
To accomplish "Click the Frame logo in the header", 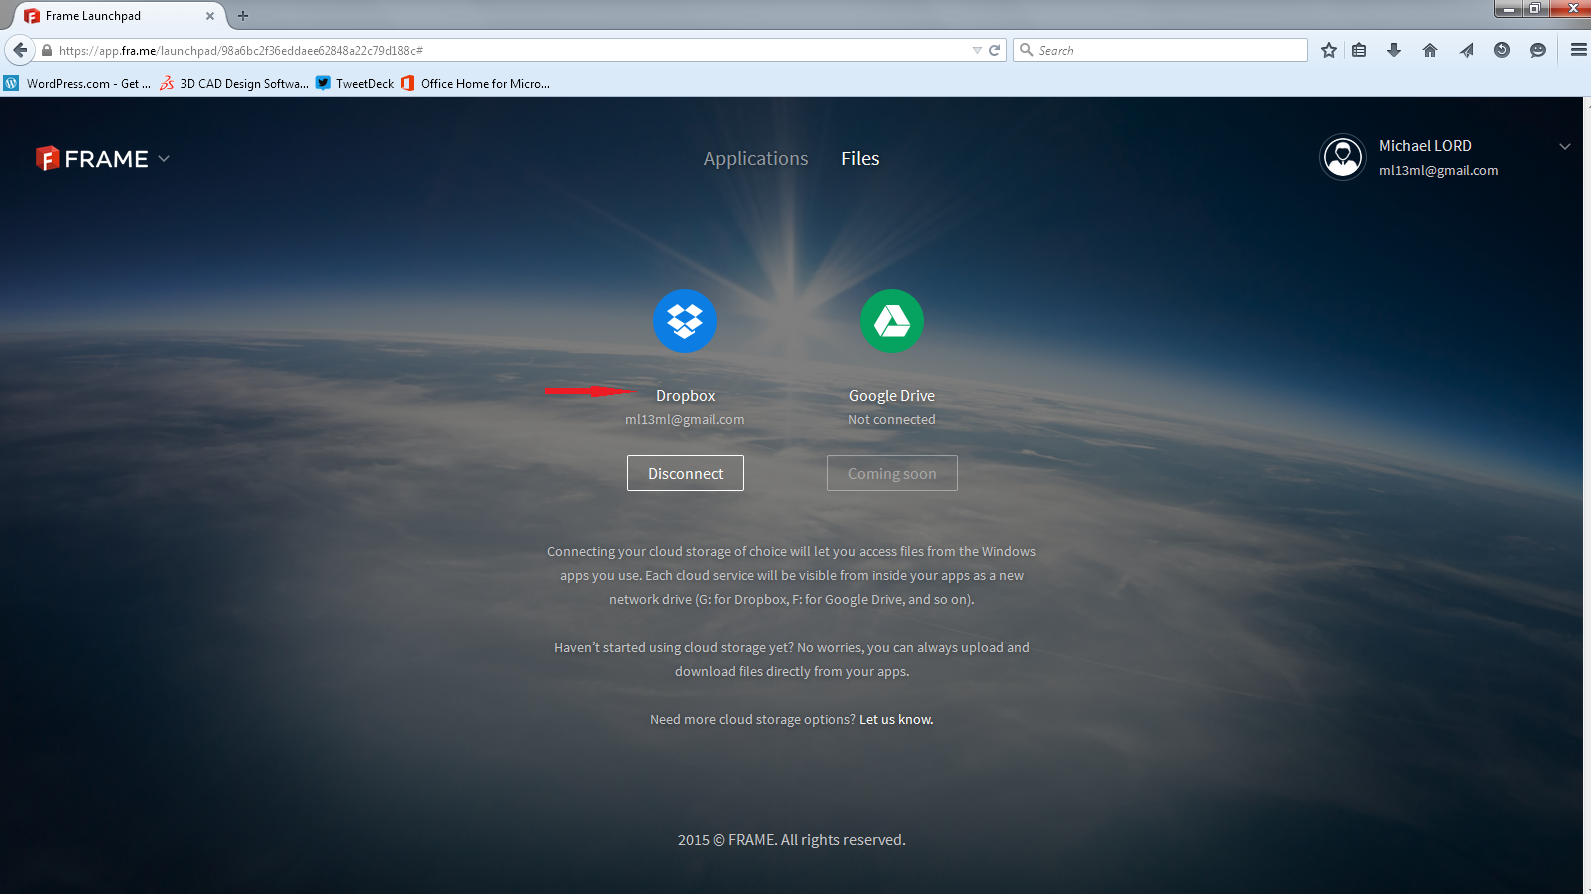I will click(x=92, y=159).
